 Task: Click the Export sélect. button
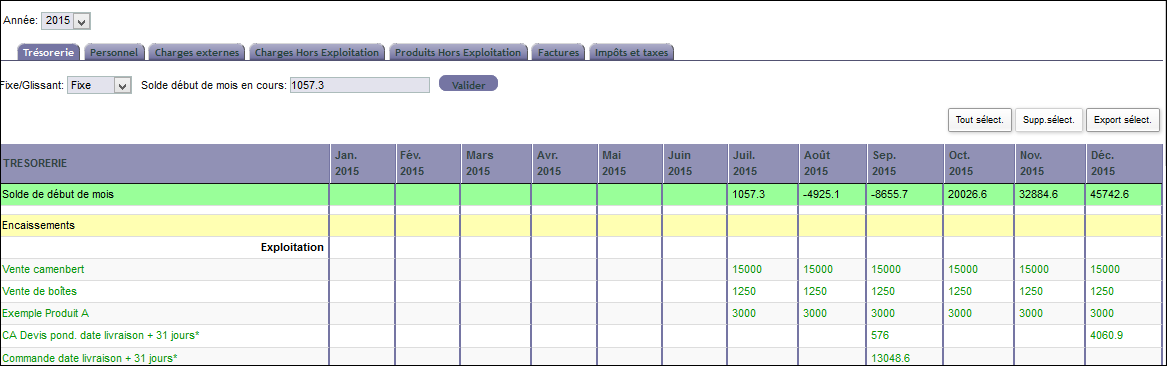[1122, 120]
